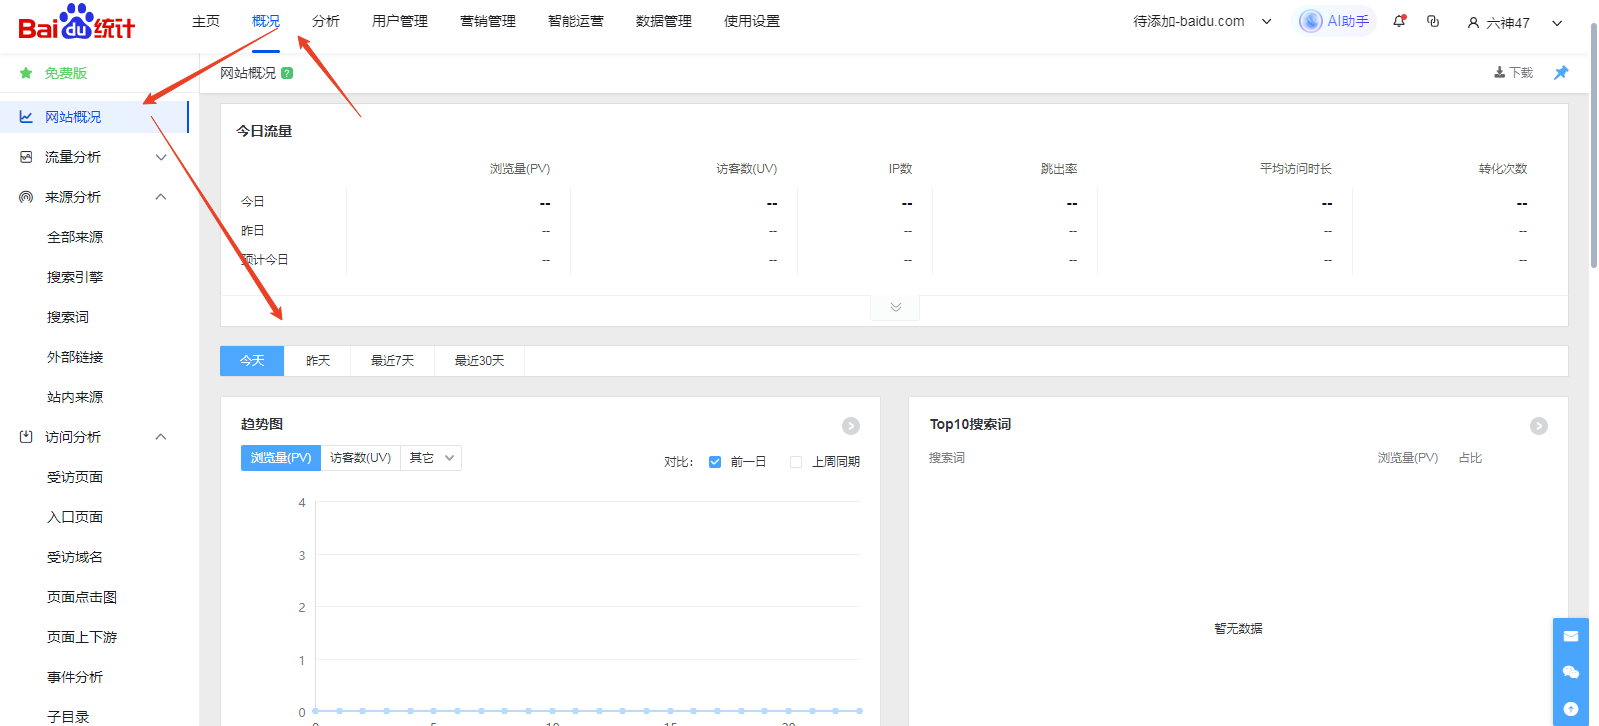Click the 网站概况 chart icon in the sidebar

(x=26, y=117)
